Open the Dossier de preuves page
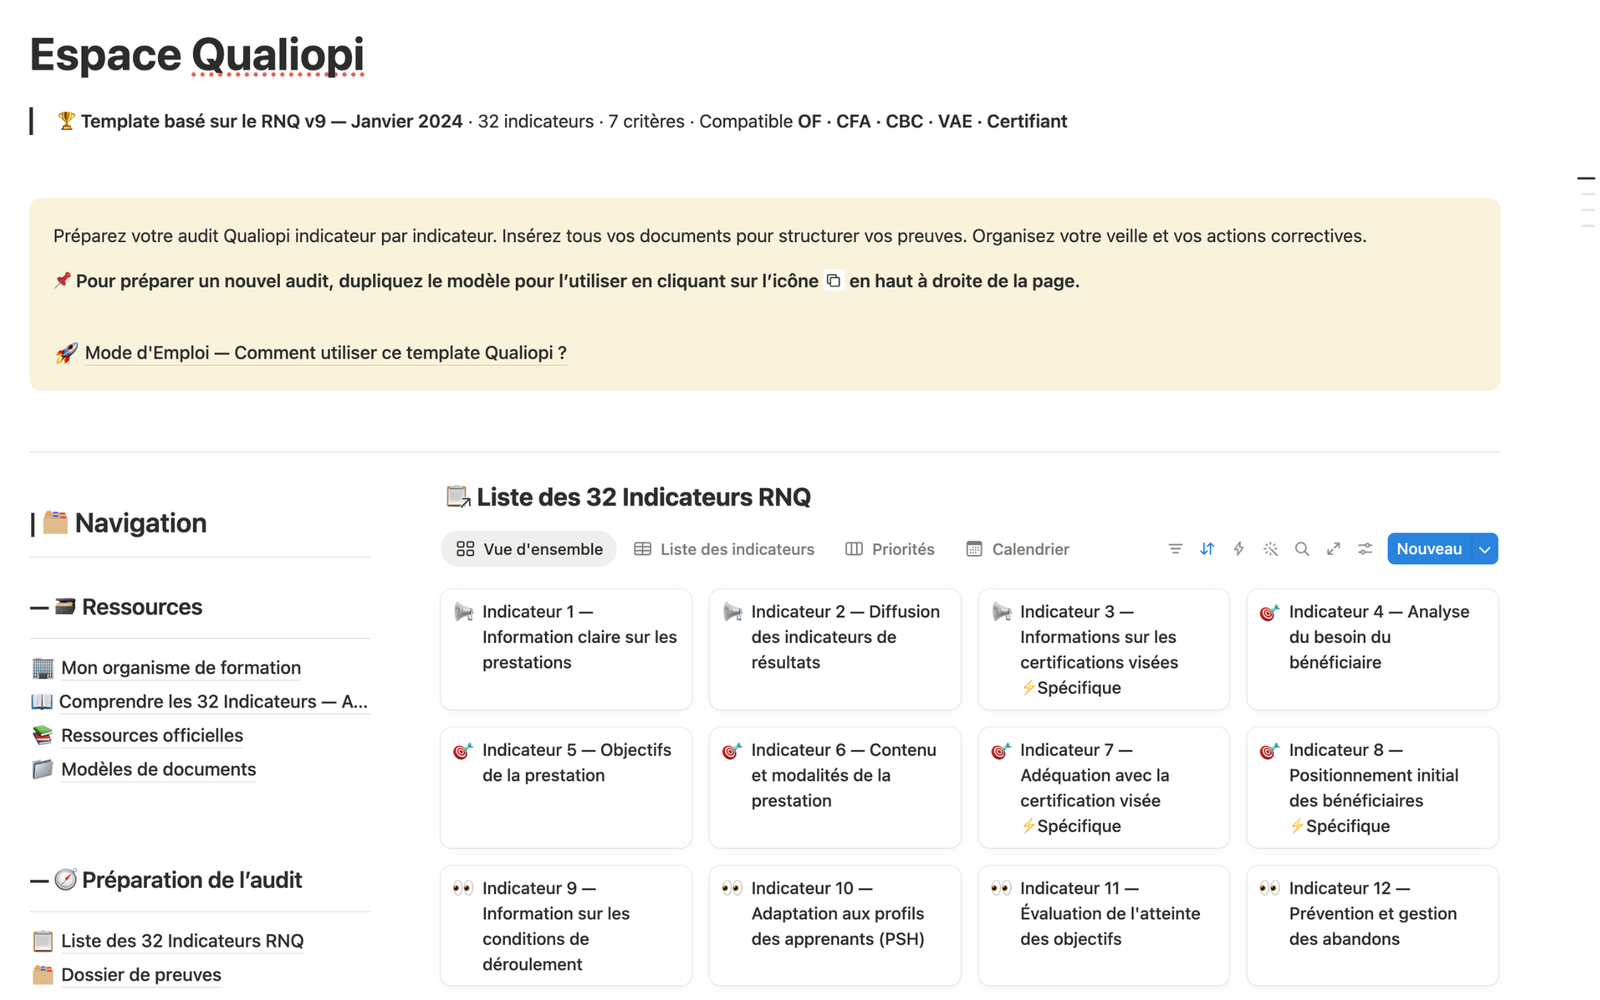The width and height of the screenshot is (1600, 1000). pyautogui.click(x=140, y=974)
